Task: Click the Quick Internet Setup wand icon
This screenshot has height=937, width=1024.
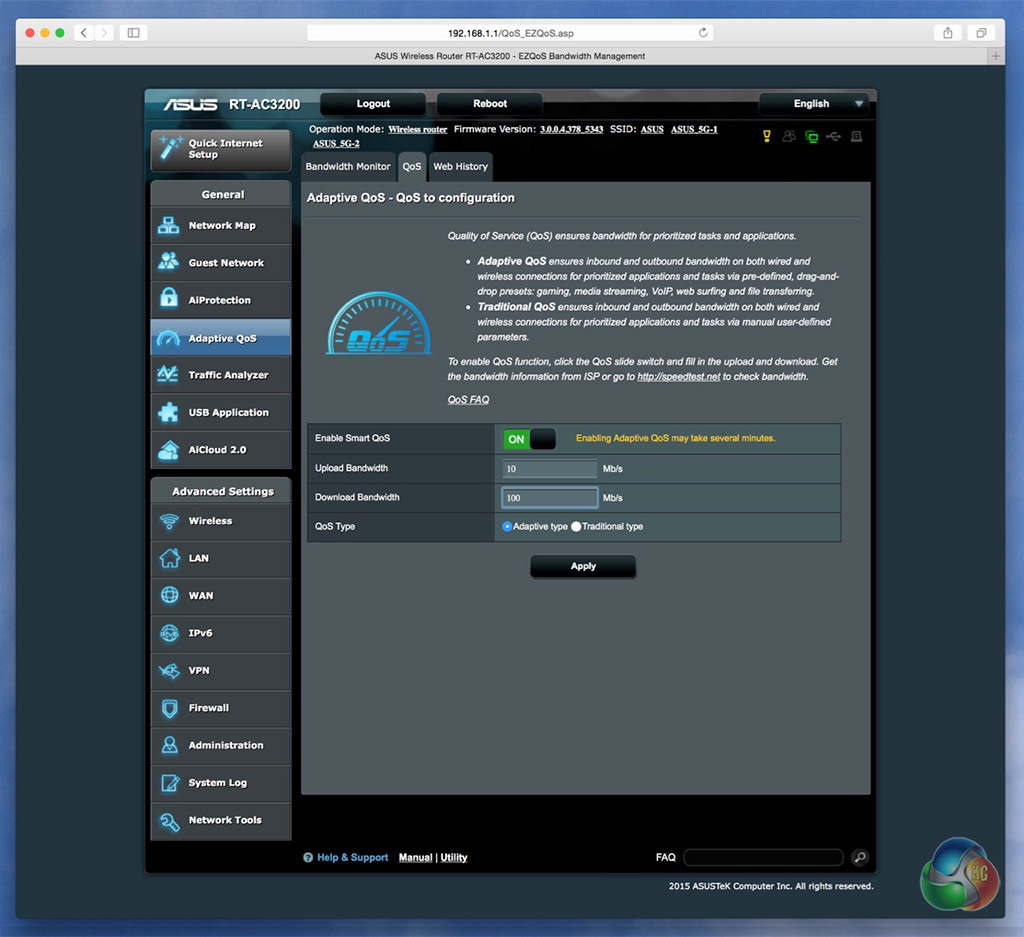Action: tap(170, 148)
